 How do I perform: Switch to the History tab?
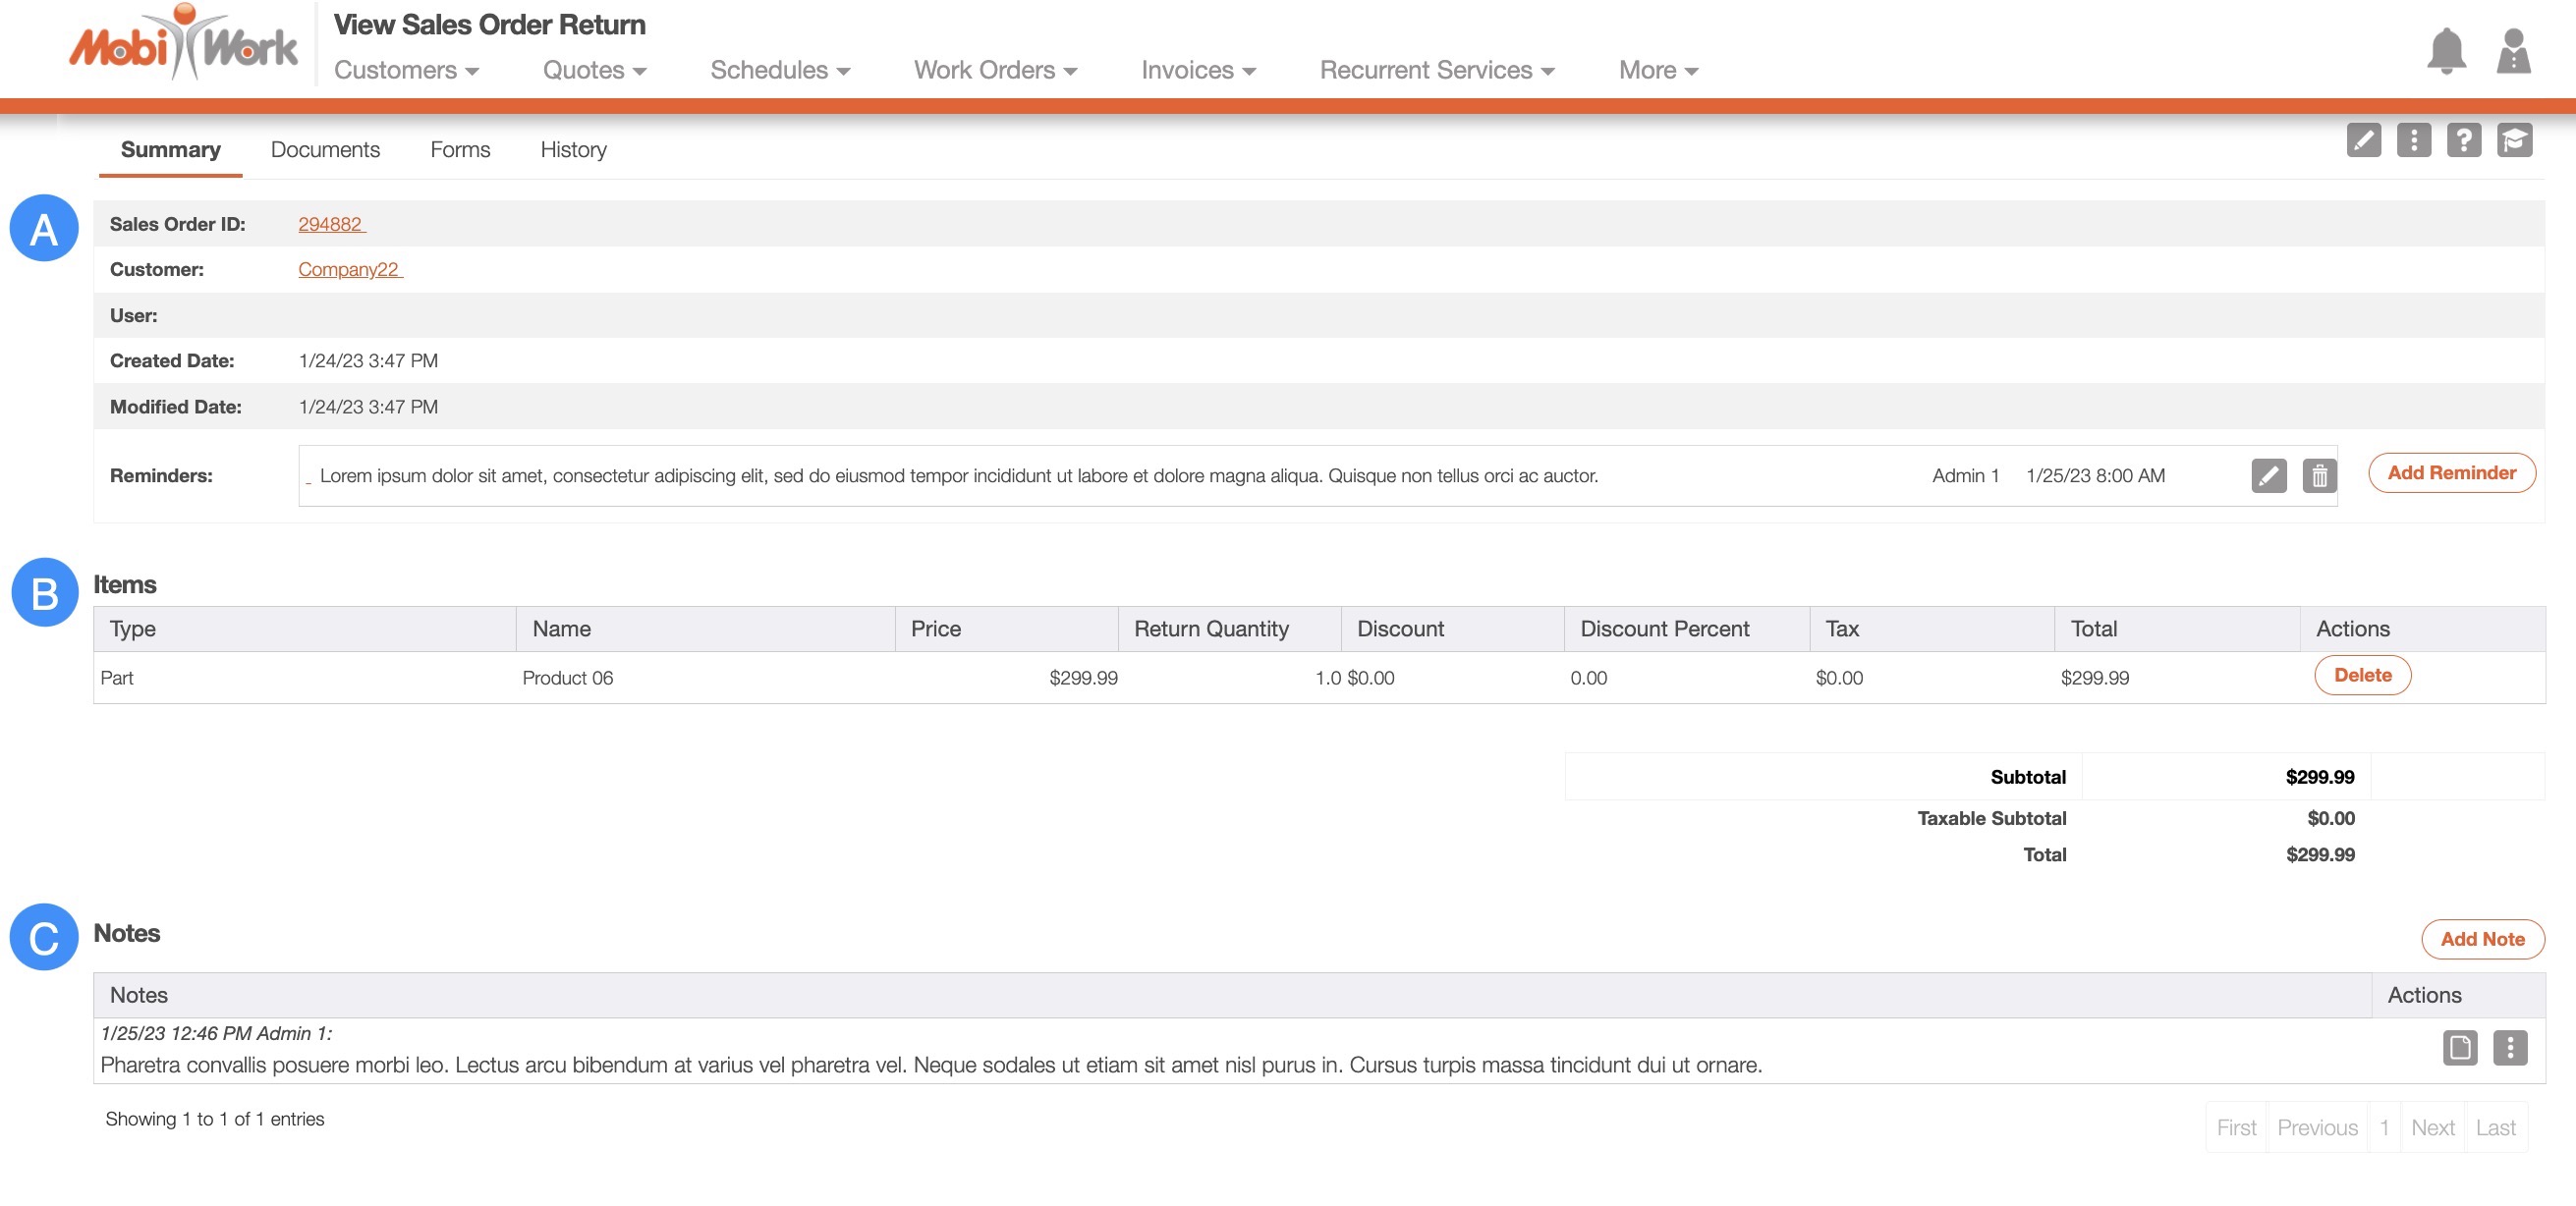click(573, 149)
